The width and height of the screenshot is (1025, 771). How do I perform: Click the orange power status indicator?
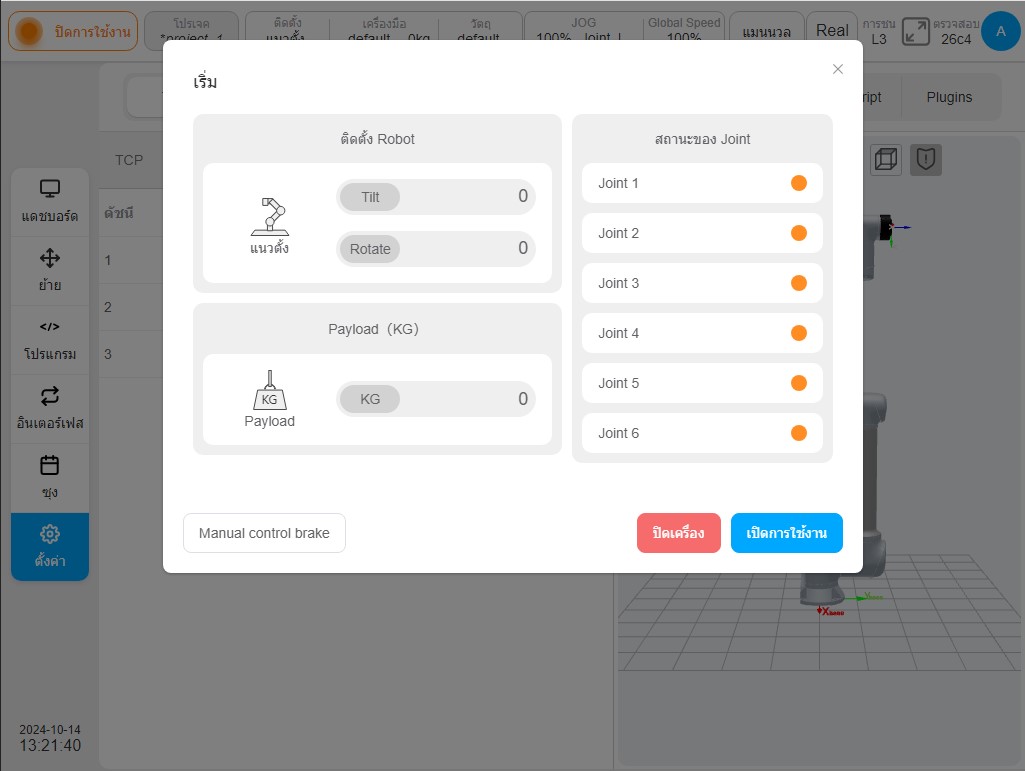click(29, 31)
